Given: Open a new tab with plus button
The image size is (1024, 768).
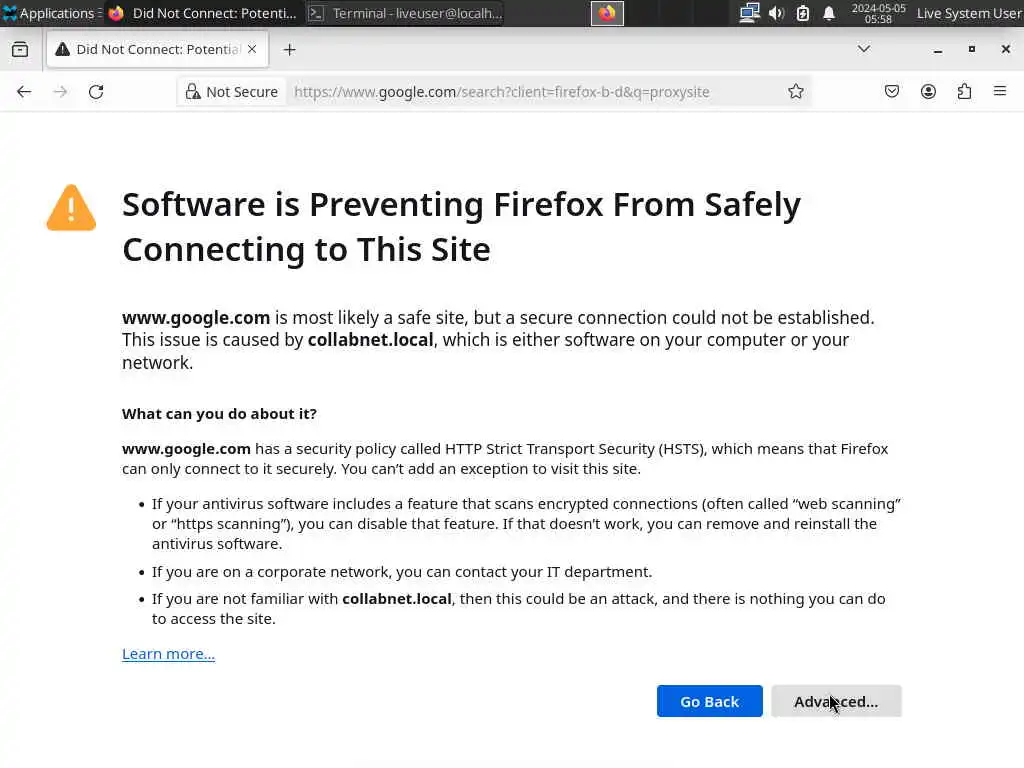Looking at the screenshot, I should coord(289,50).
